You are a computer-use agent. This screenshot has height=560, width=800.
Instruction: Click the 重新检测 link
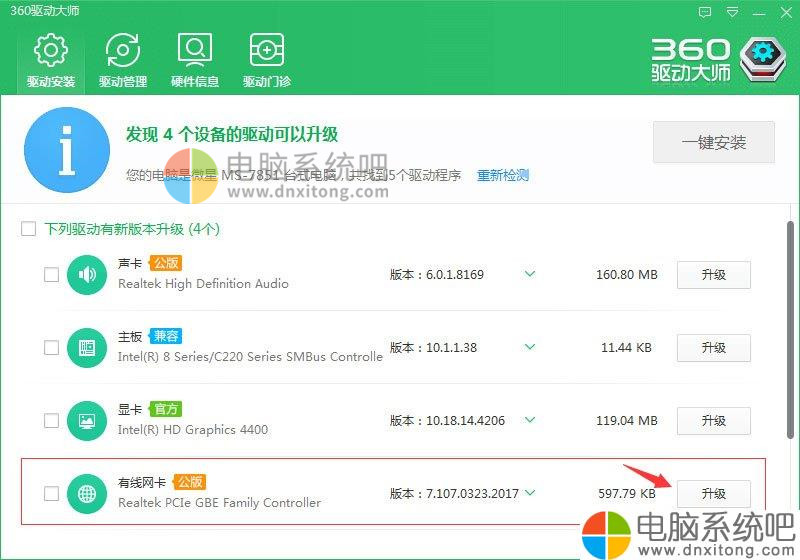click(x=503, y=175)
